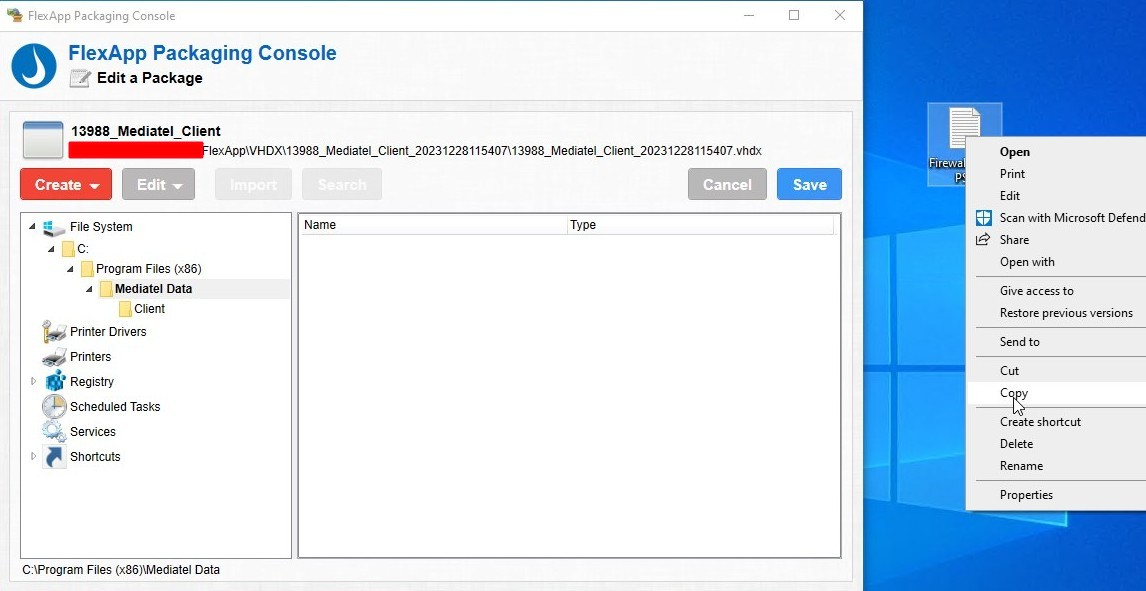Click the Registry cubes icon
The height and width of the screenshot is (591, 1146).
click(55, 381)
